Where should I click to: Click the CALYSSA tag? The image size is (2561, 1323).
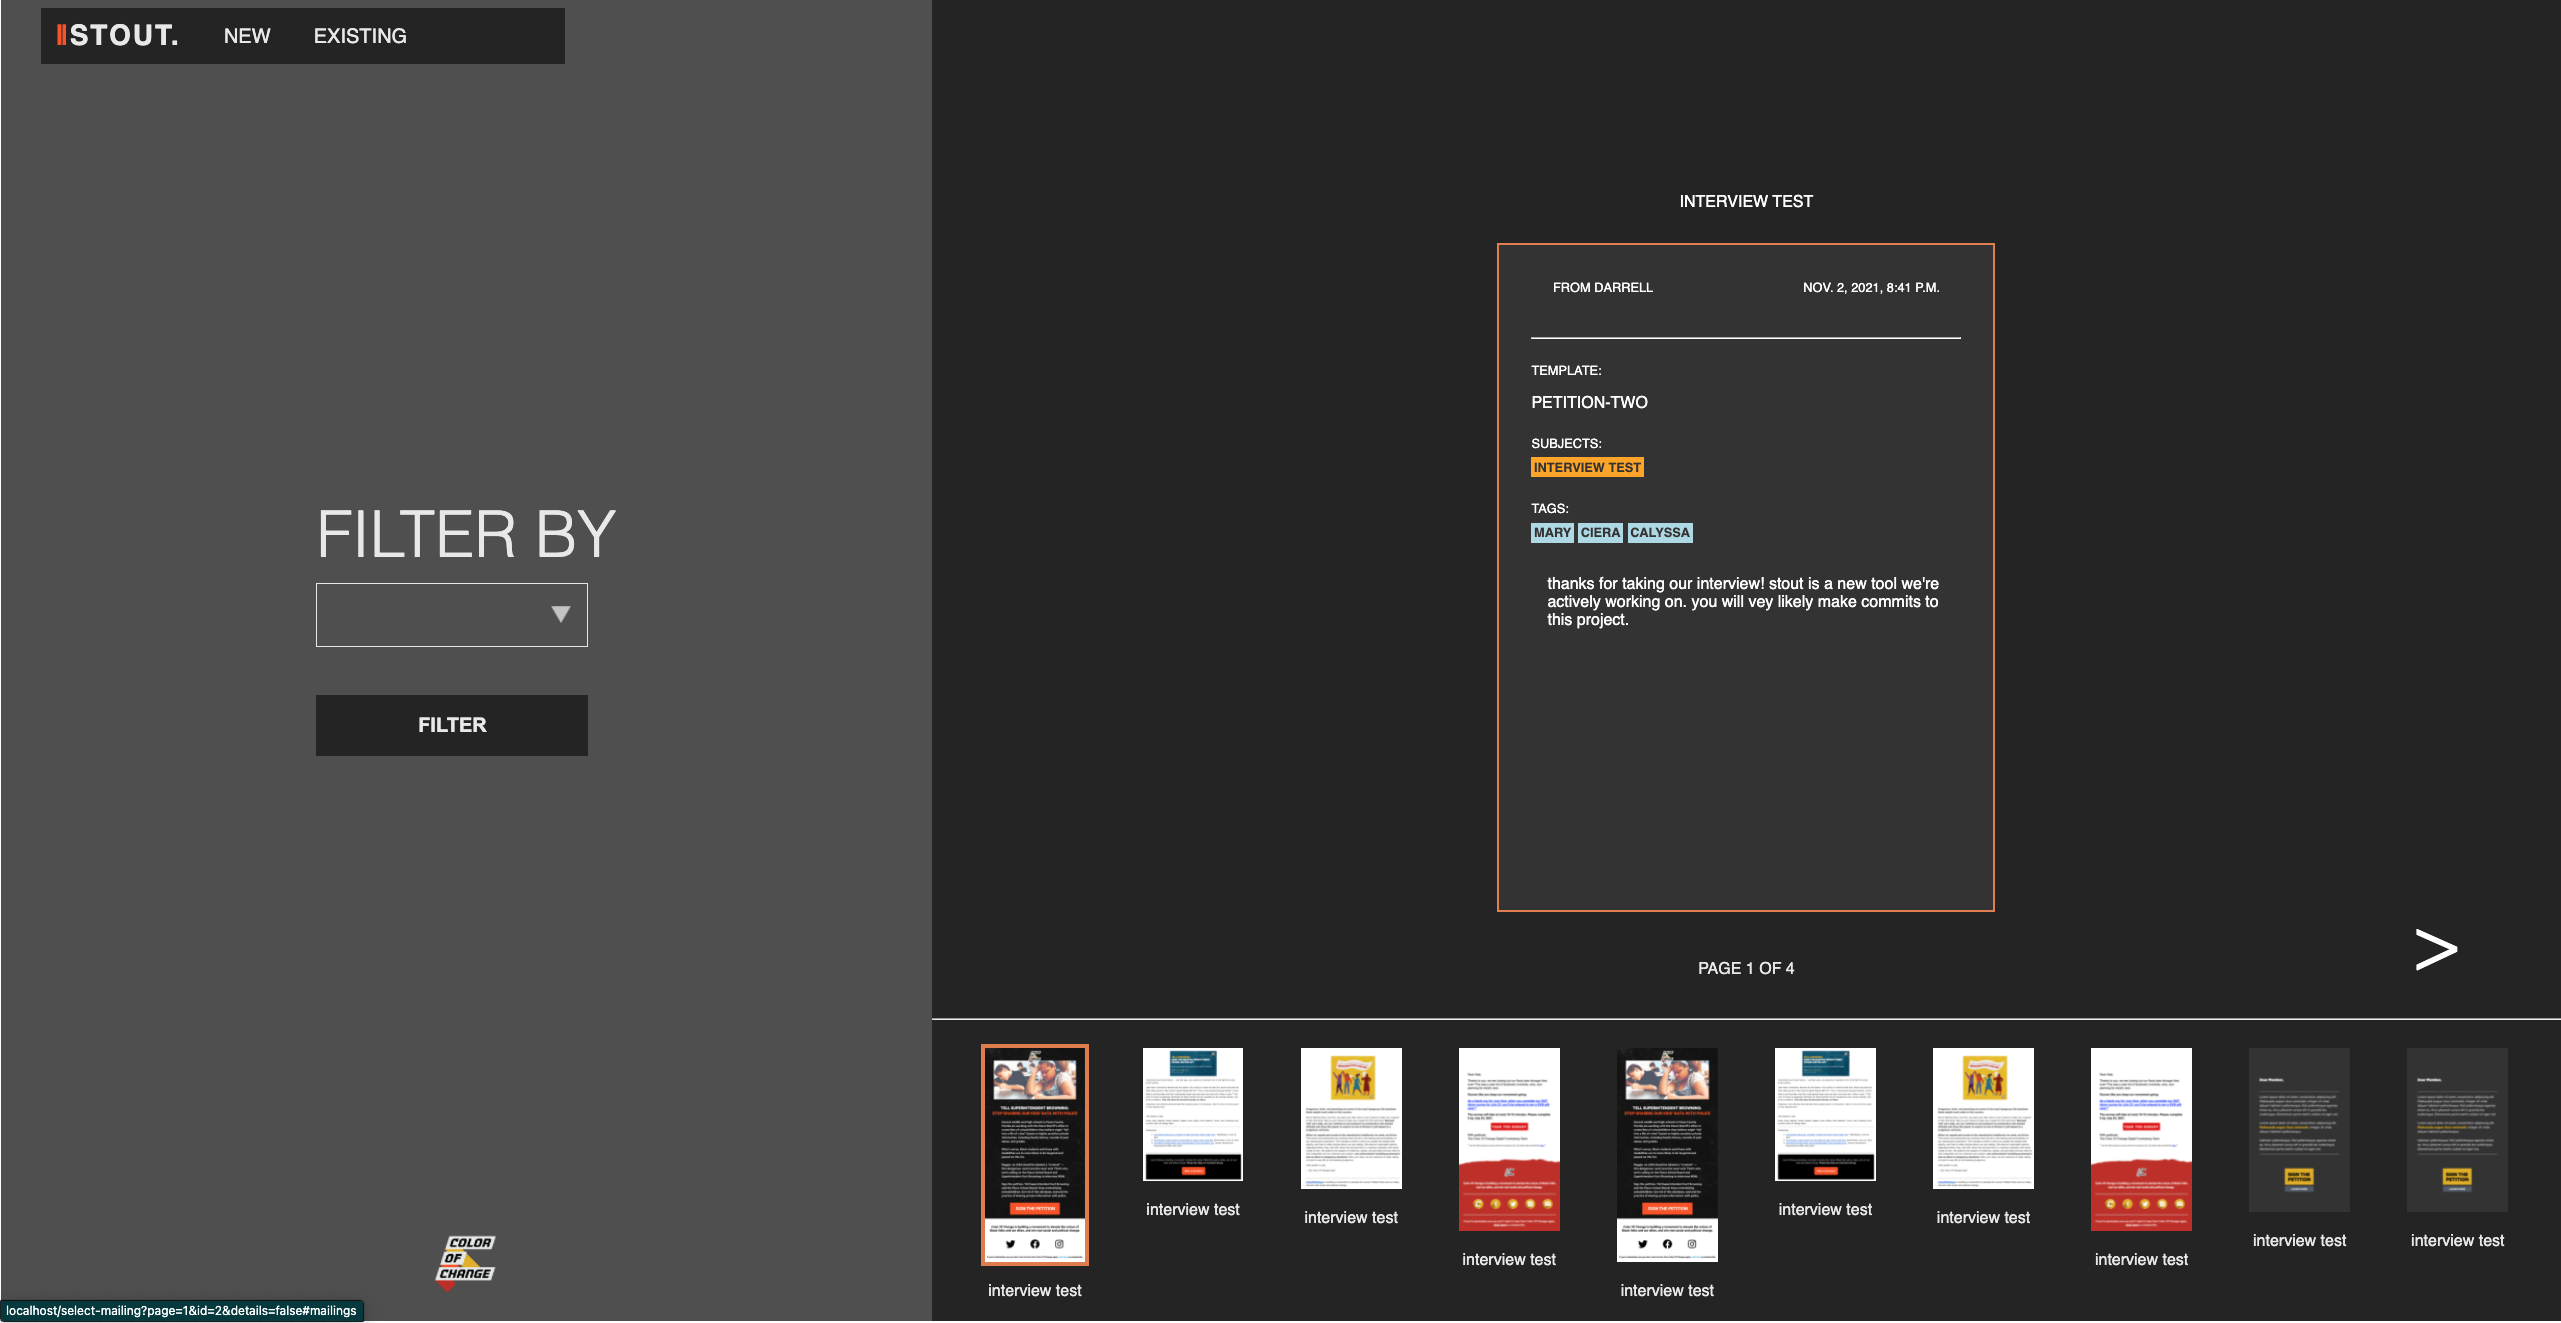1659,533
